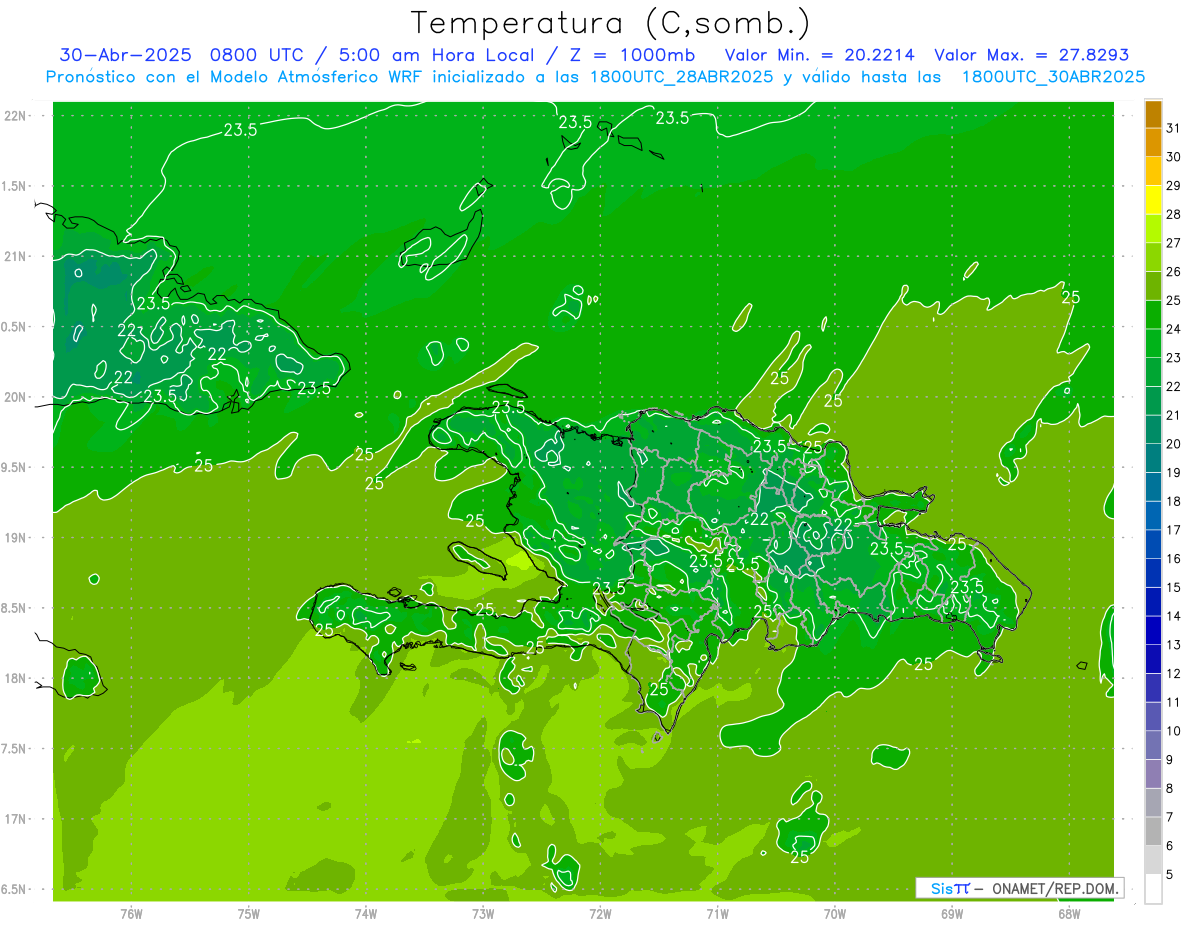Image resolution: width=1200 pixels, height=927 pixels.
Task: Click the "72W" longitude axis label
Action: click(600, 914)
